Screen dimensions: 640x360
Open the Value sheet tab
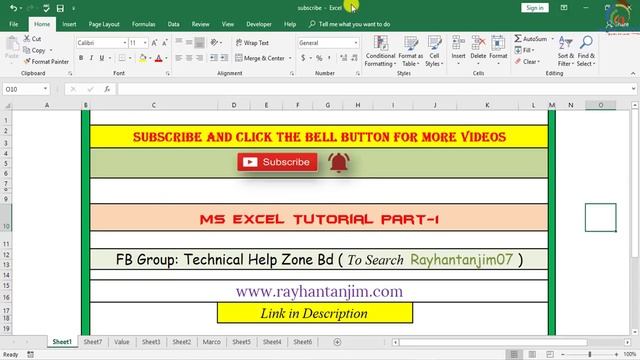(x=122, y=342)
